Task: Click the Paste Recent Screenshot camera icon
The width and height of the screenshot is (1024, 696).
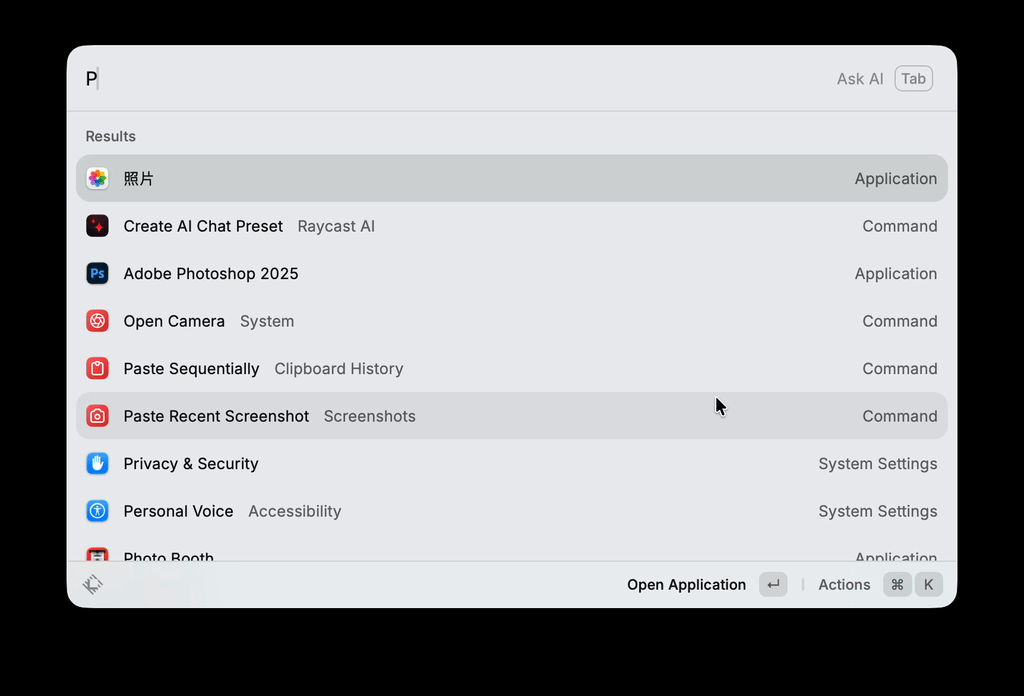Action: pos(97,416)
